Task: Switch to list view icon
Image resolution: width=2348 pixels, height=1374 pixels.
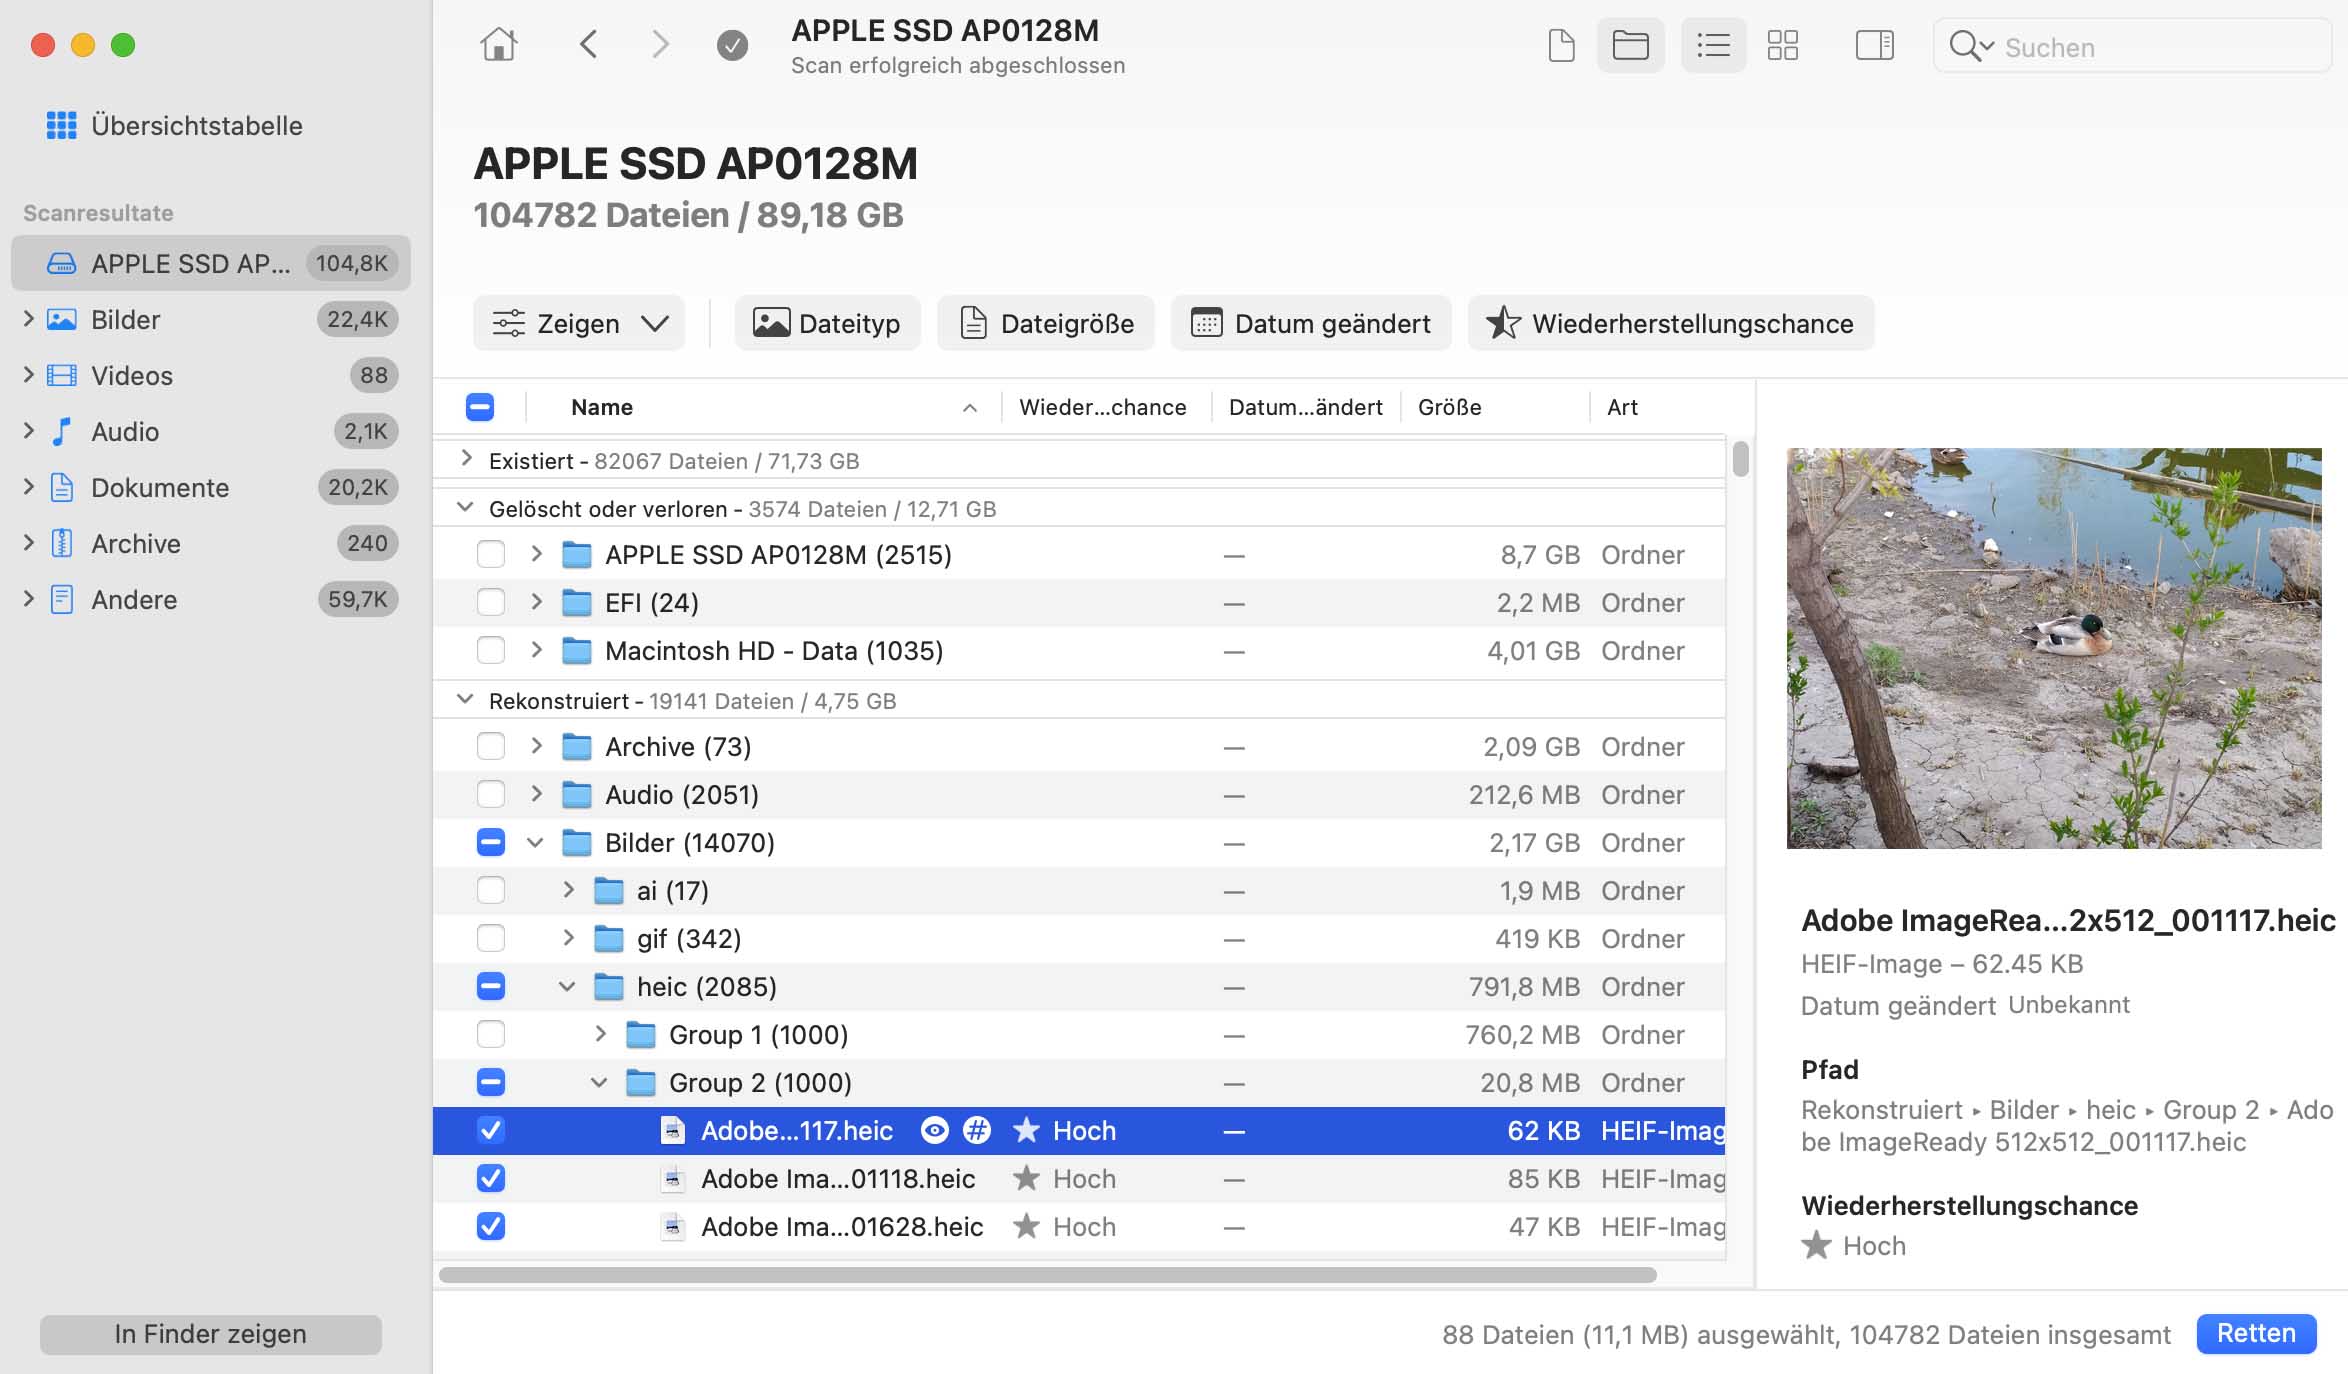Action: [1713, 45]
